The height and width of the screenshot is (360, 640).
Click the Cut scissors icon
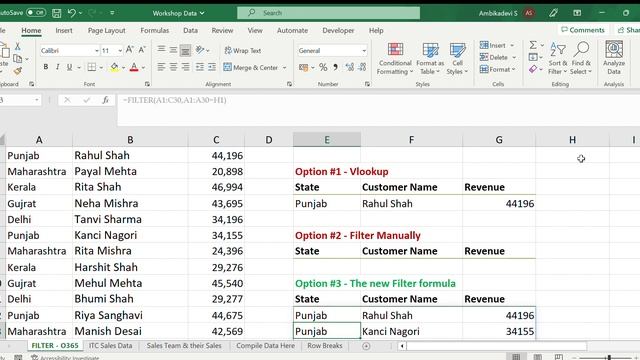[x=18, y=47]
